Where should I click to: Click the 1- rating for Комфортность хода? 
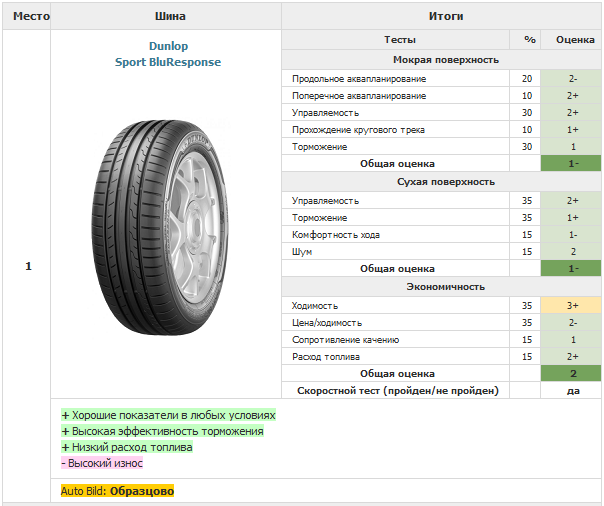[x=571, y=235]
